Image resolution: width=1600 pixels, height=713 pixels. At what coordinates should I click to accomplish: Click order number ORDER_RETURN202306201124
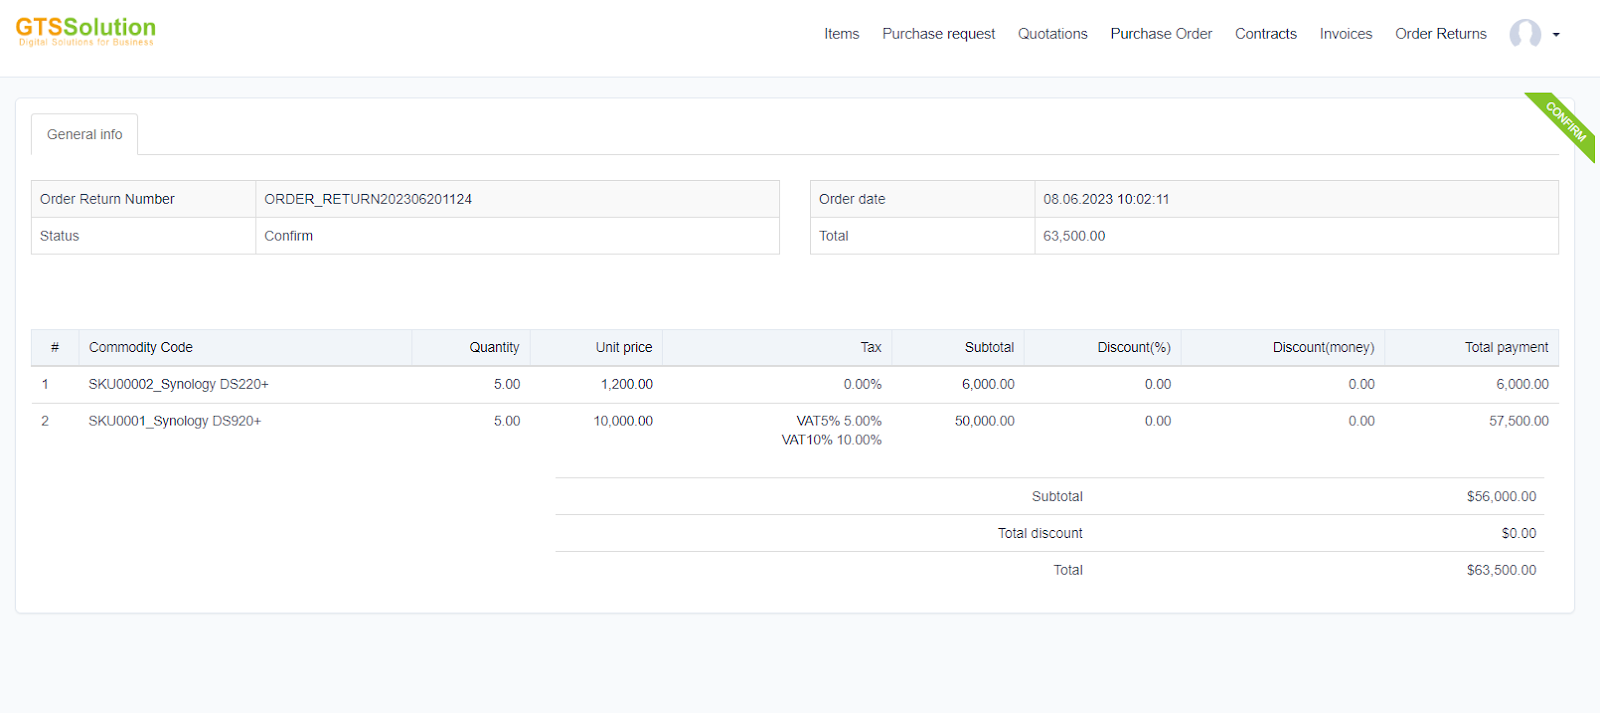click(x=368, y=199)
